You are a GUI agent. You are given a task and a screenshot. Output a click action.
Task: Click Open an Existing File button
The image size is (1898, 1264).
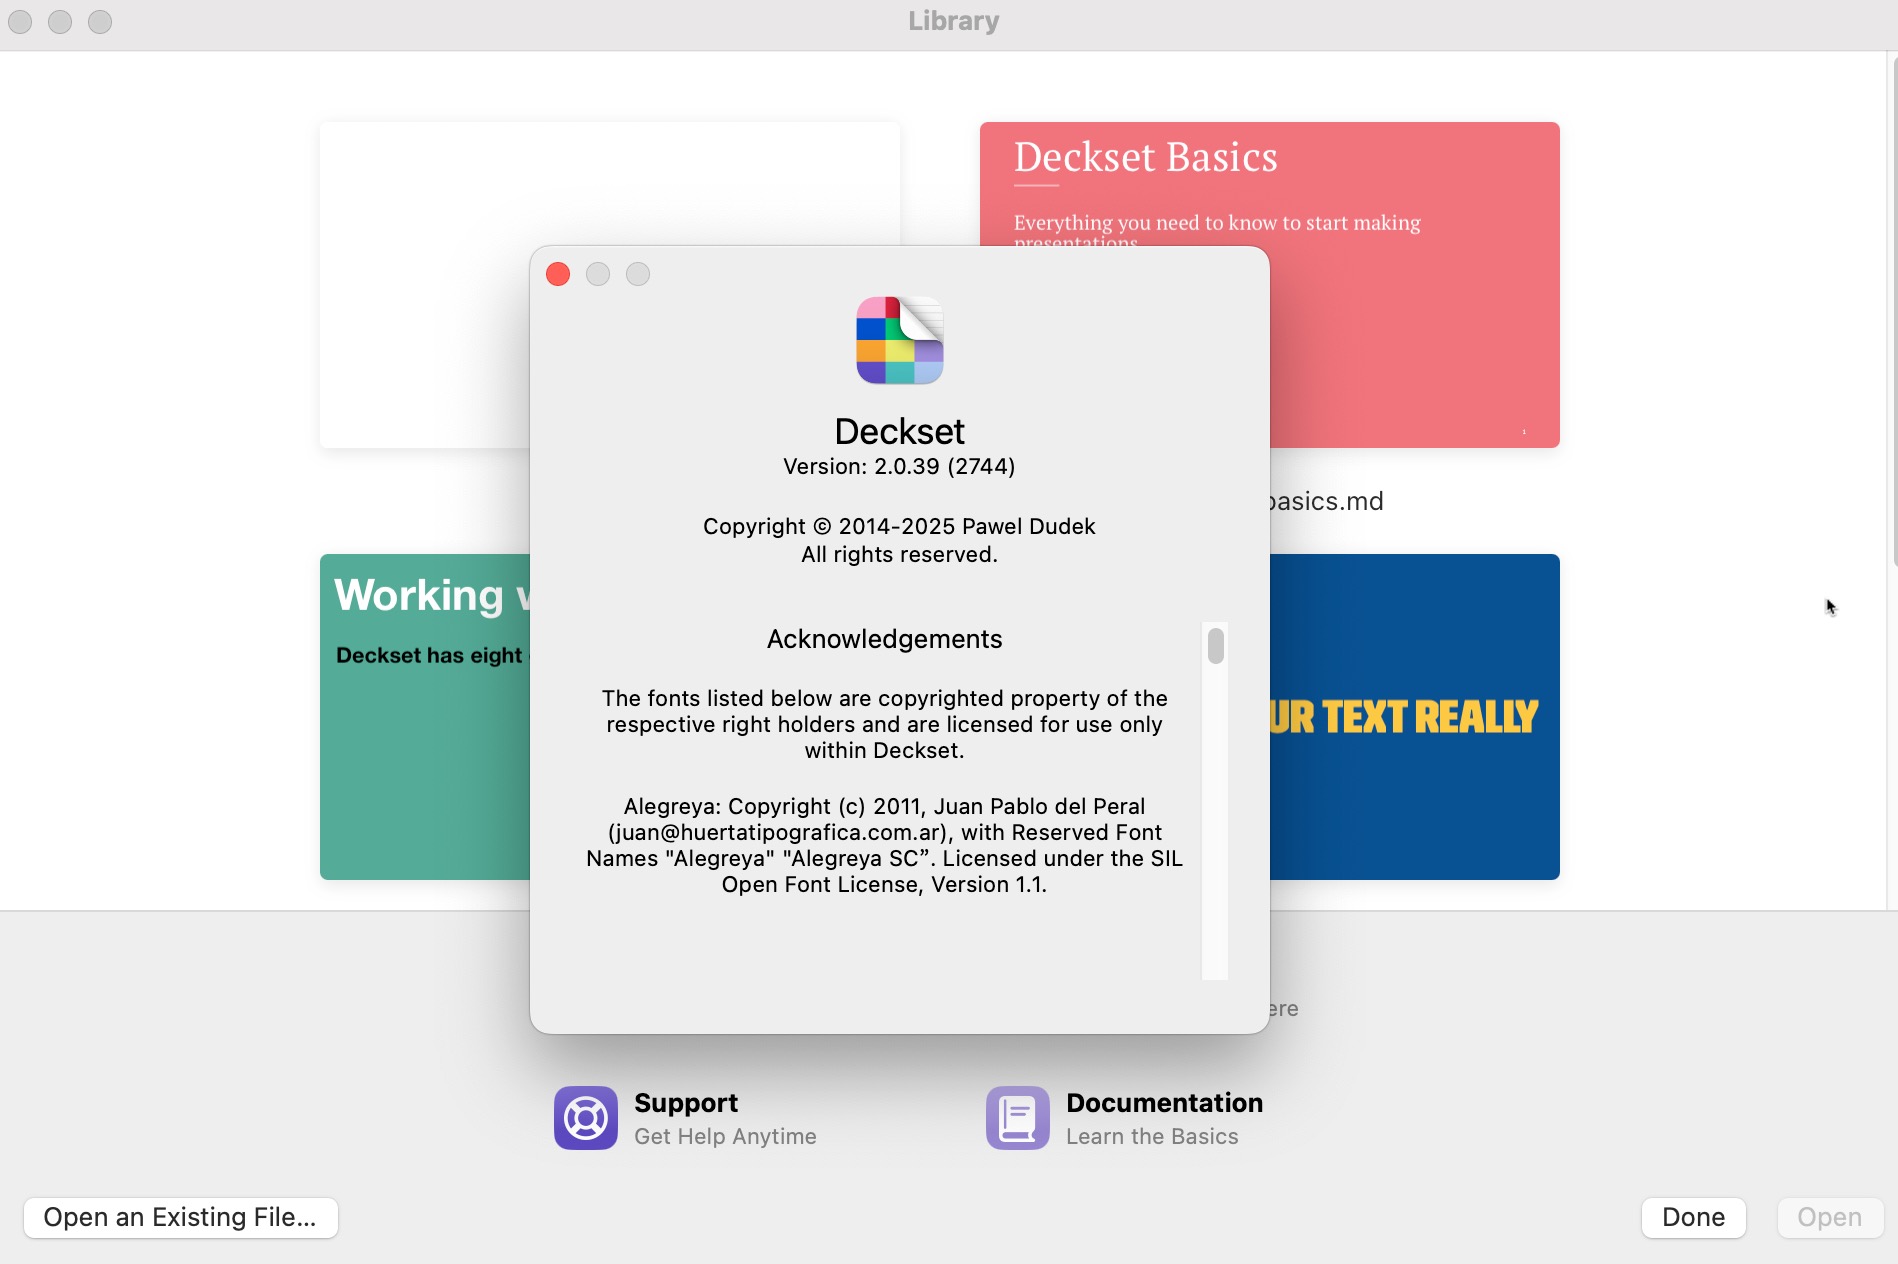pos(181,1217)
